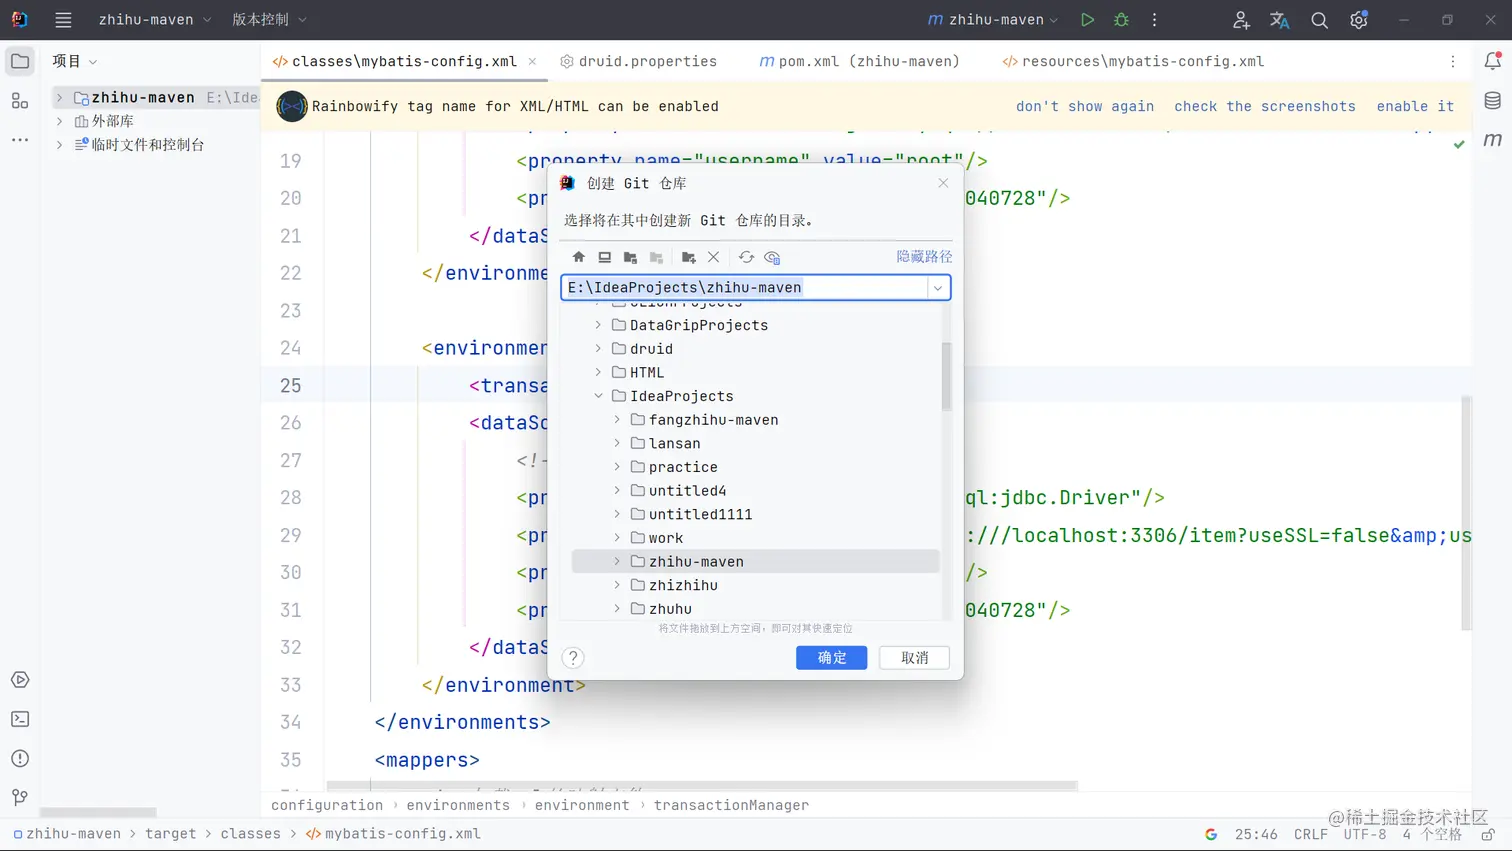Toggle showing hidden files in dialog toolbar
1512x851 pixels.
pos(772,257)
